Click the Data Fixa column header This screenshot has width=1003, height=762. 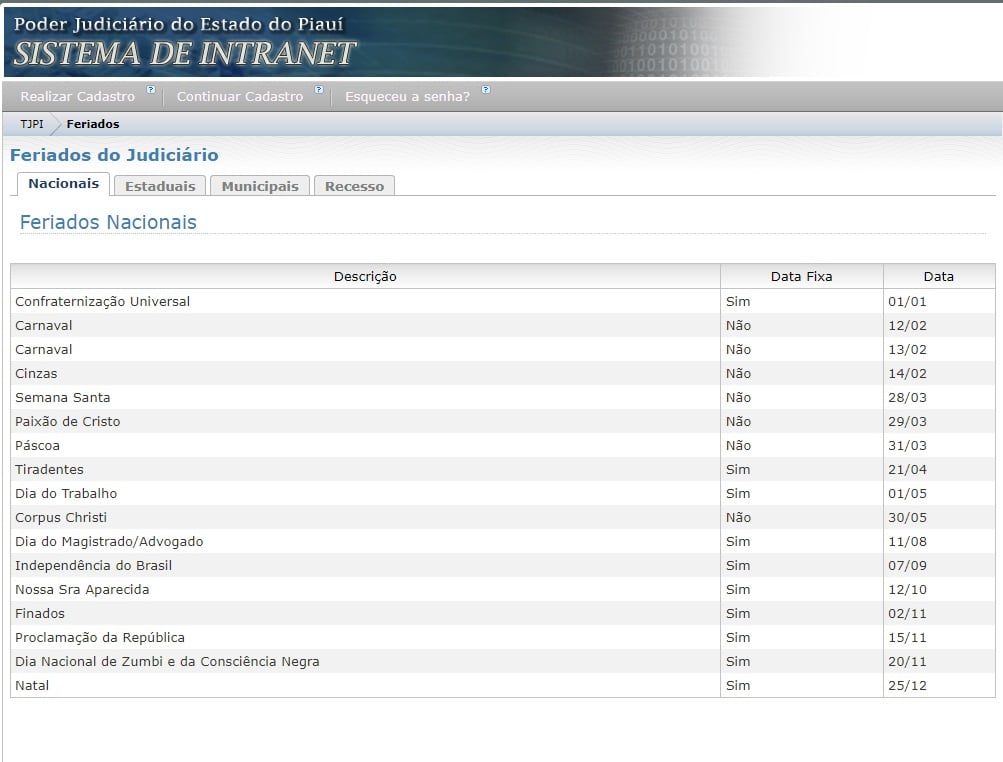pyautogui.click(x=801, y=277)
